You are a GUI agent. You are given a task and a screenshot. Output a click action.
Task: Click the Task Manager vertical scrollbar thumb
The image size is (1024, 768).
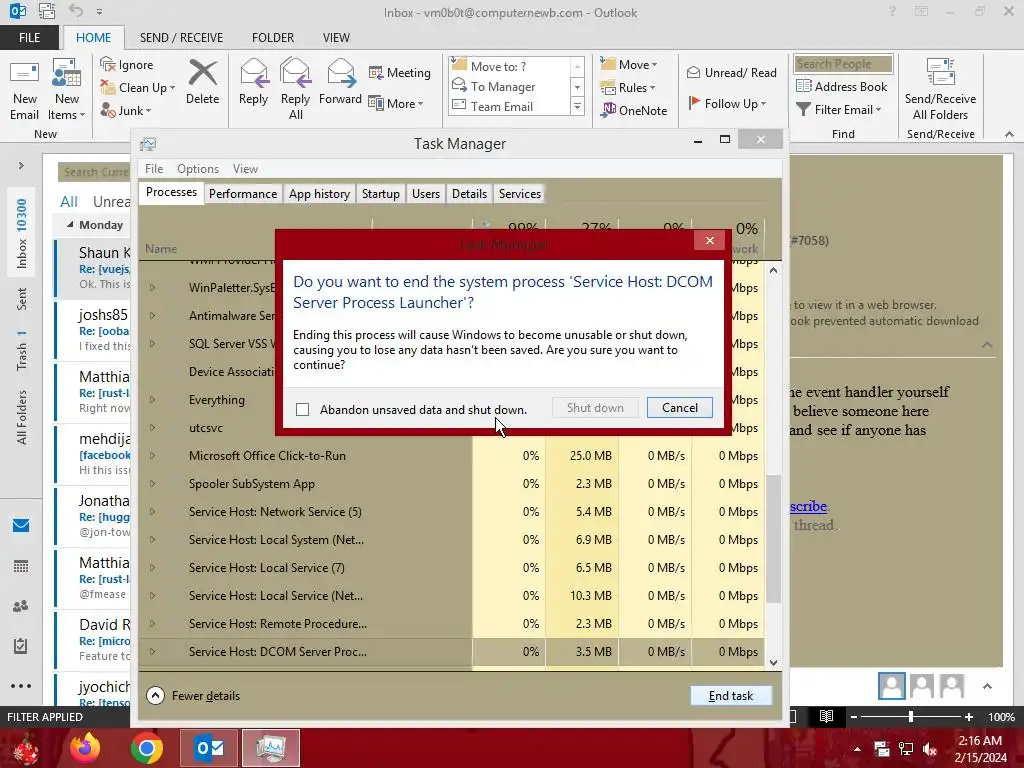[x=773, y=538]
